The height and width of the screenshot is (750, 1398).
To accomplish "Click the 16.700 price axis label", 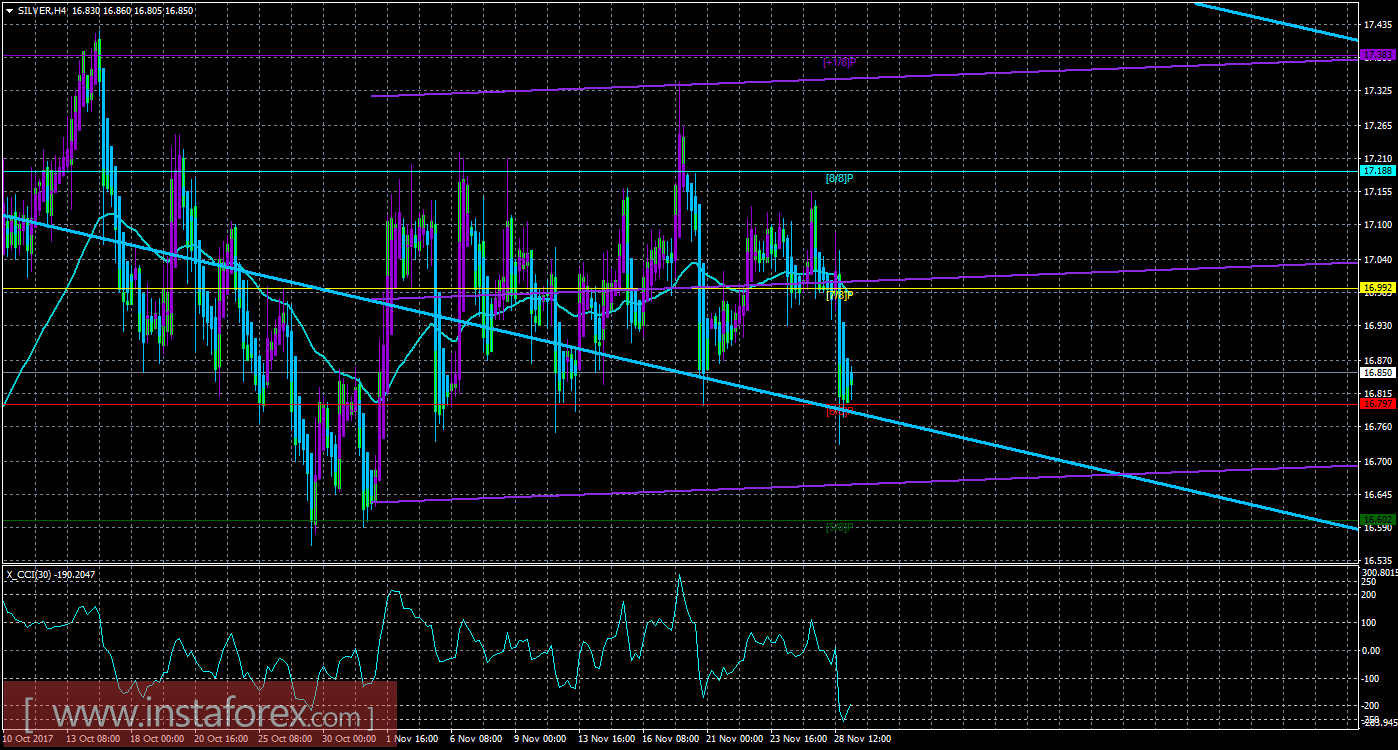I will pos(1377,461).
